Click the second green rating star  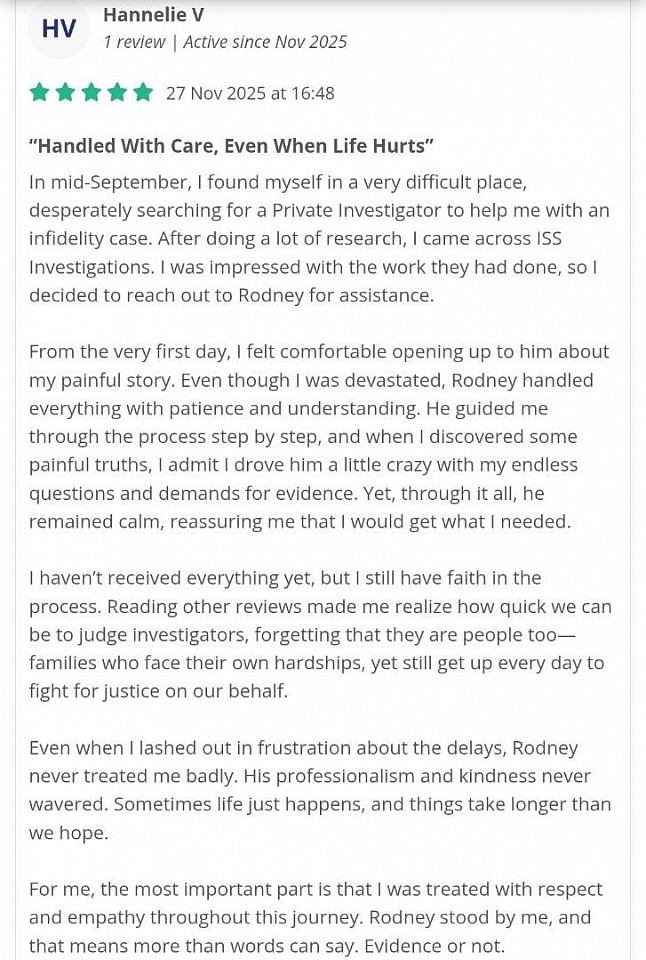(65, 93)
